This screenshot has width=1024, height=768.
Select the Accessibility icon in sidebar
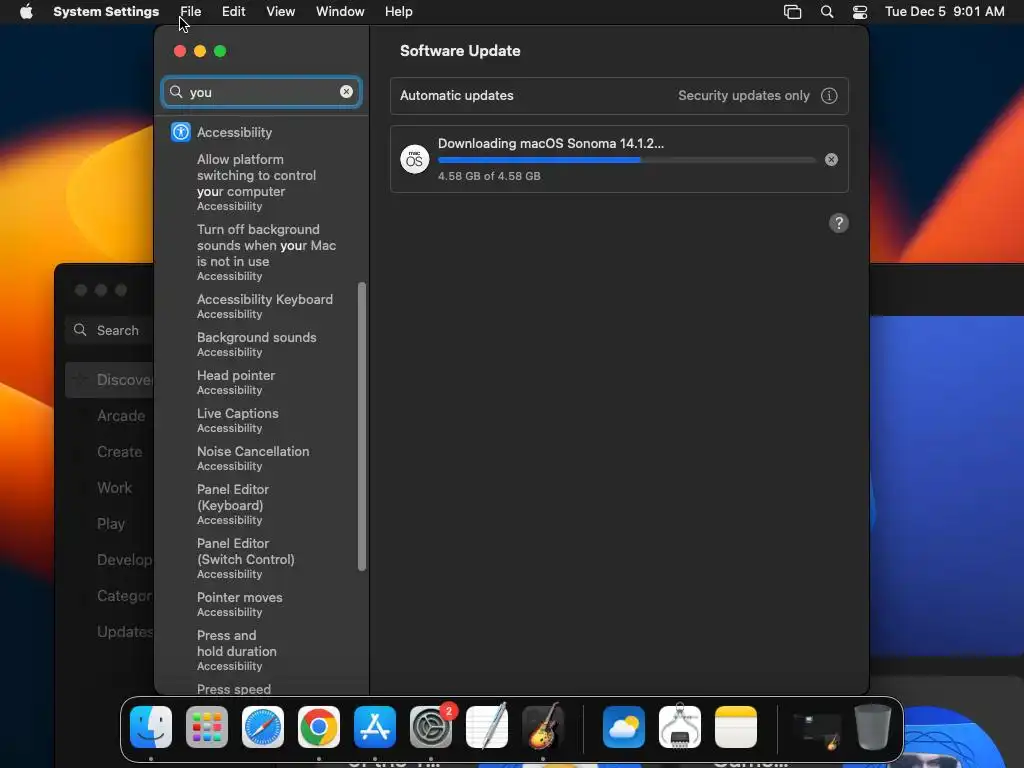(181, 132)
